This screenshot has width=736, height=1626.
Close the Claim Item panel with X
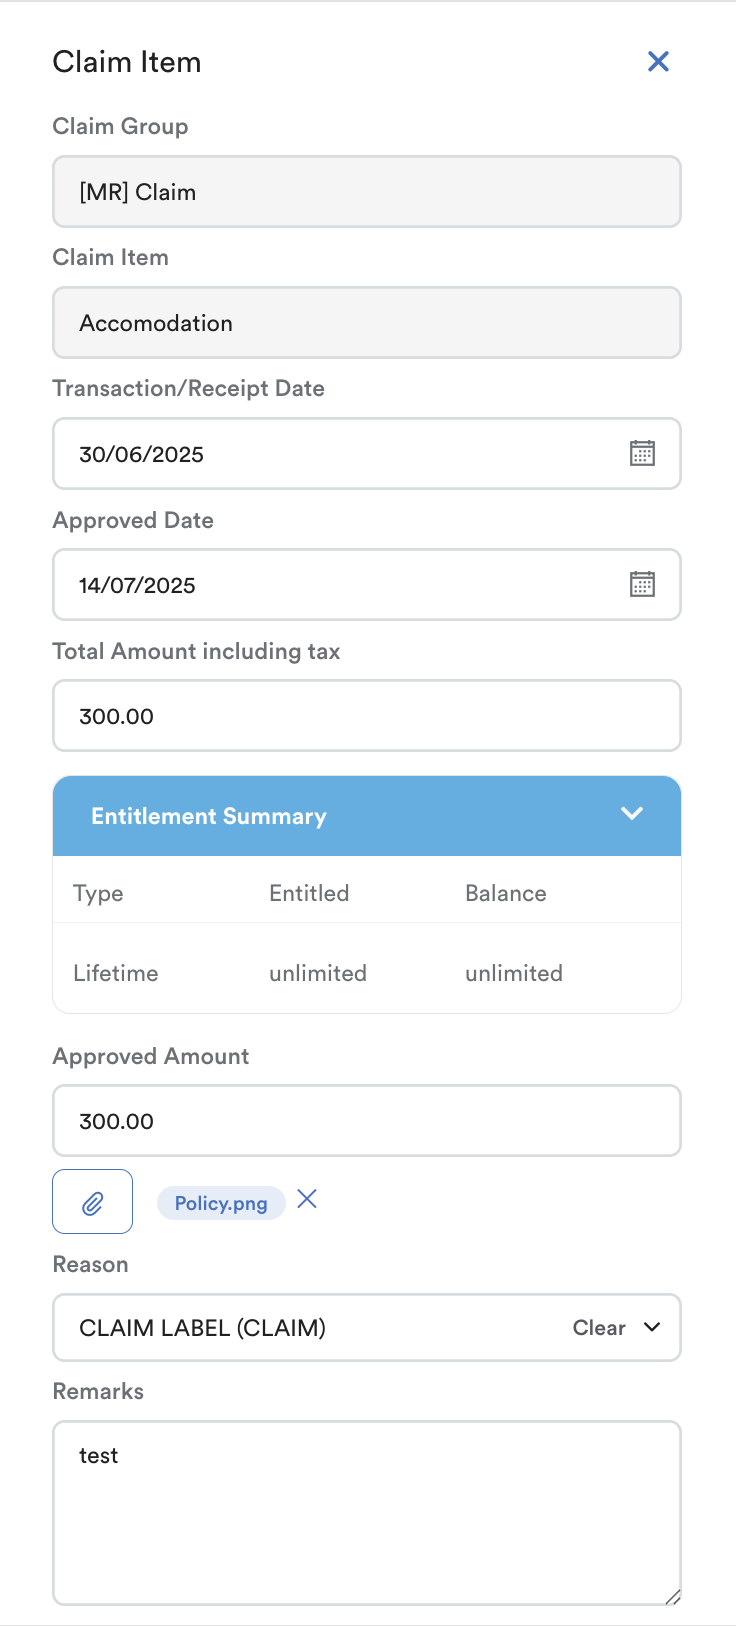[x=658, y=61]
